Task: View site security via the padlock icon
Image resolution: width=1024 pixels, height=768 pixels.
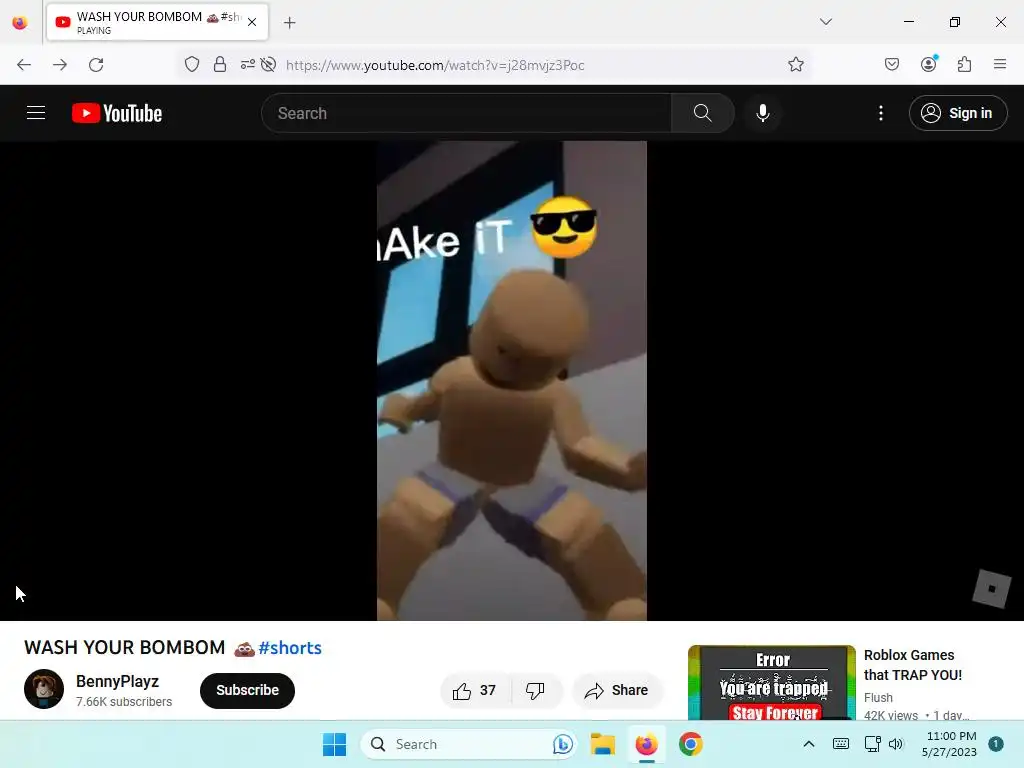Action: tap(220, 64)
